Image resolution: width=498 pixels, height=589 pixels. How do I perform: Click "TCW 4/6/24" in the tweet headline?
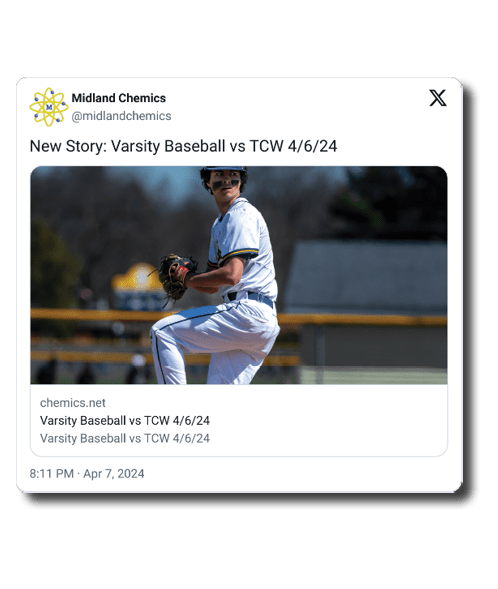tap(293, 146)
